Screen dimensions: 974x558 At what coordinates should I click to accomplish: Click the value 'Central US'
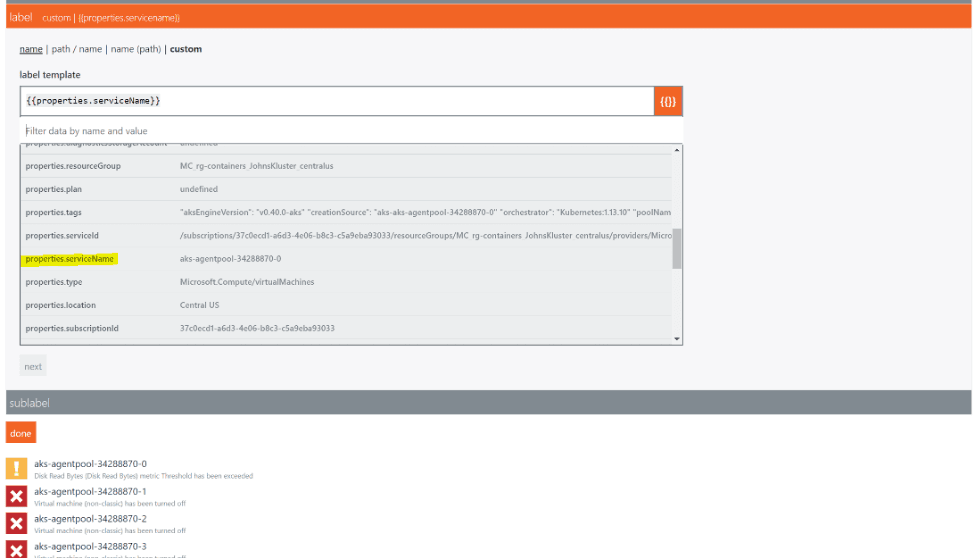[x=199, y=305]
